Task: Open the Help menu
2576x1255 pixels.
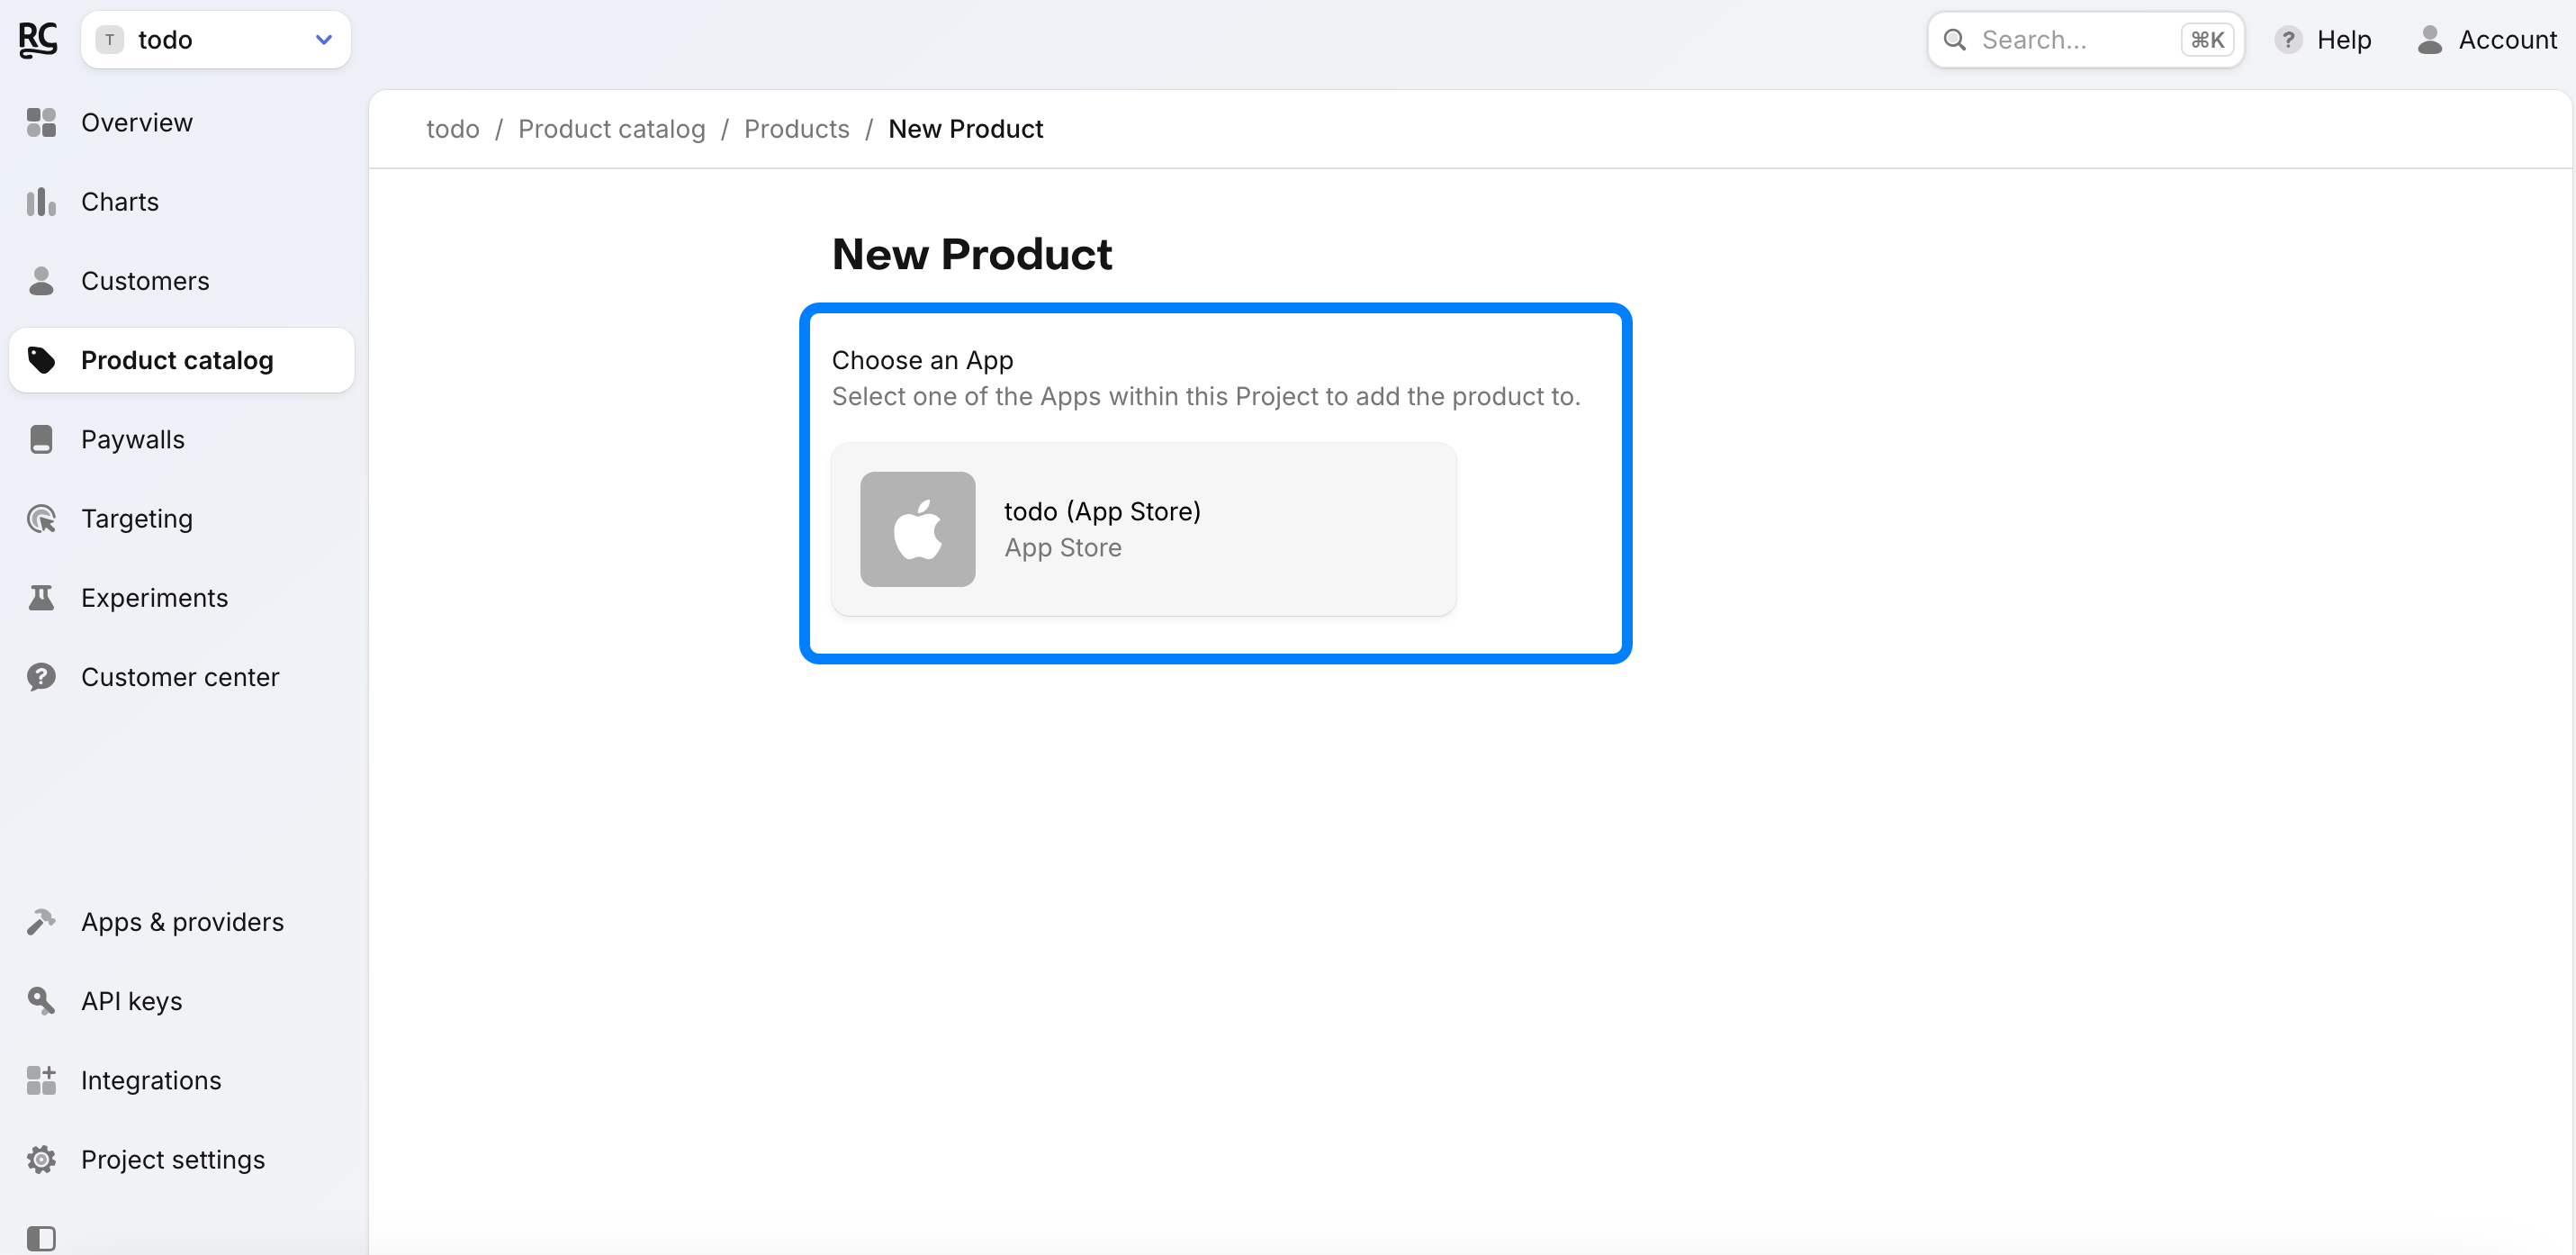Action: [x=2322, y=39]
